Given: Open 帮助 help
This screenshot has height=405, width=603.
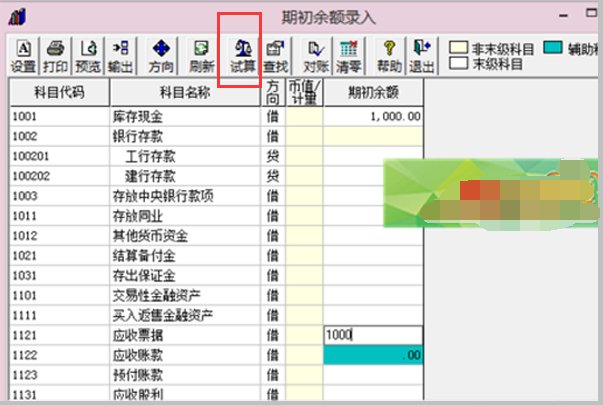Looking at the screenshot, I should 390,56.
